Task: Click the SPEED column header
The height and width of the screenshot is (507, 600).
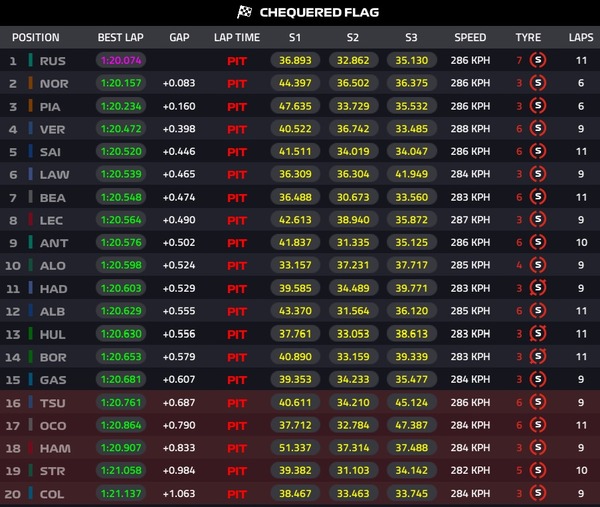Action: click(470, 37)
